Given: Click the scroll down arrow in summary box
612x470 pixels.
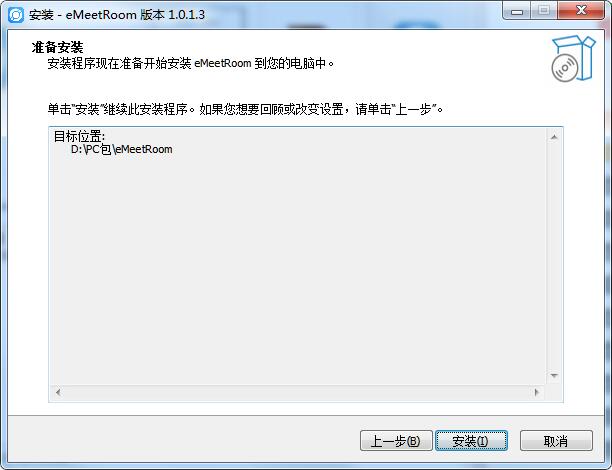Looking at the screenshot, I should [x=554, y=376].
